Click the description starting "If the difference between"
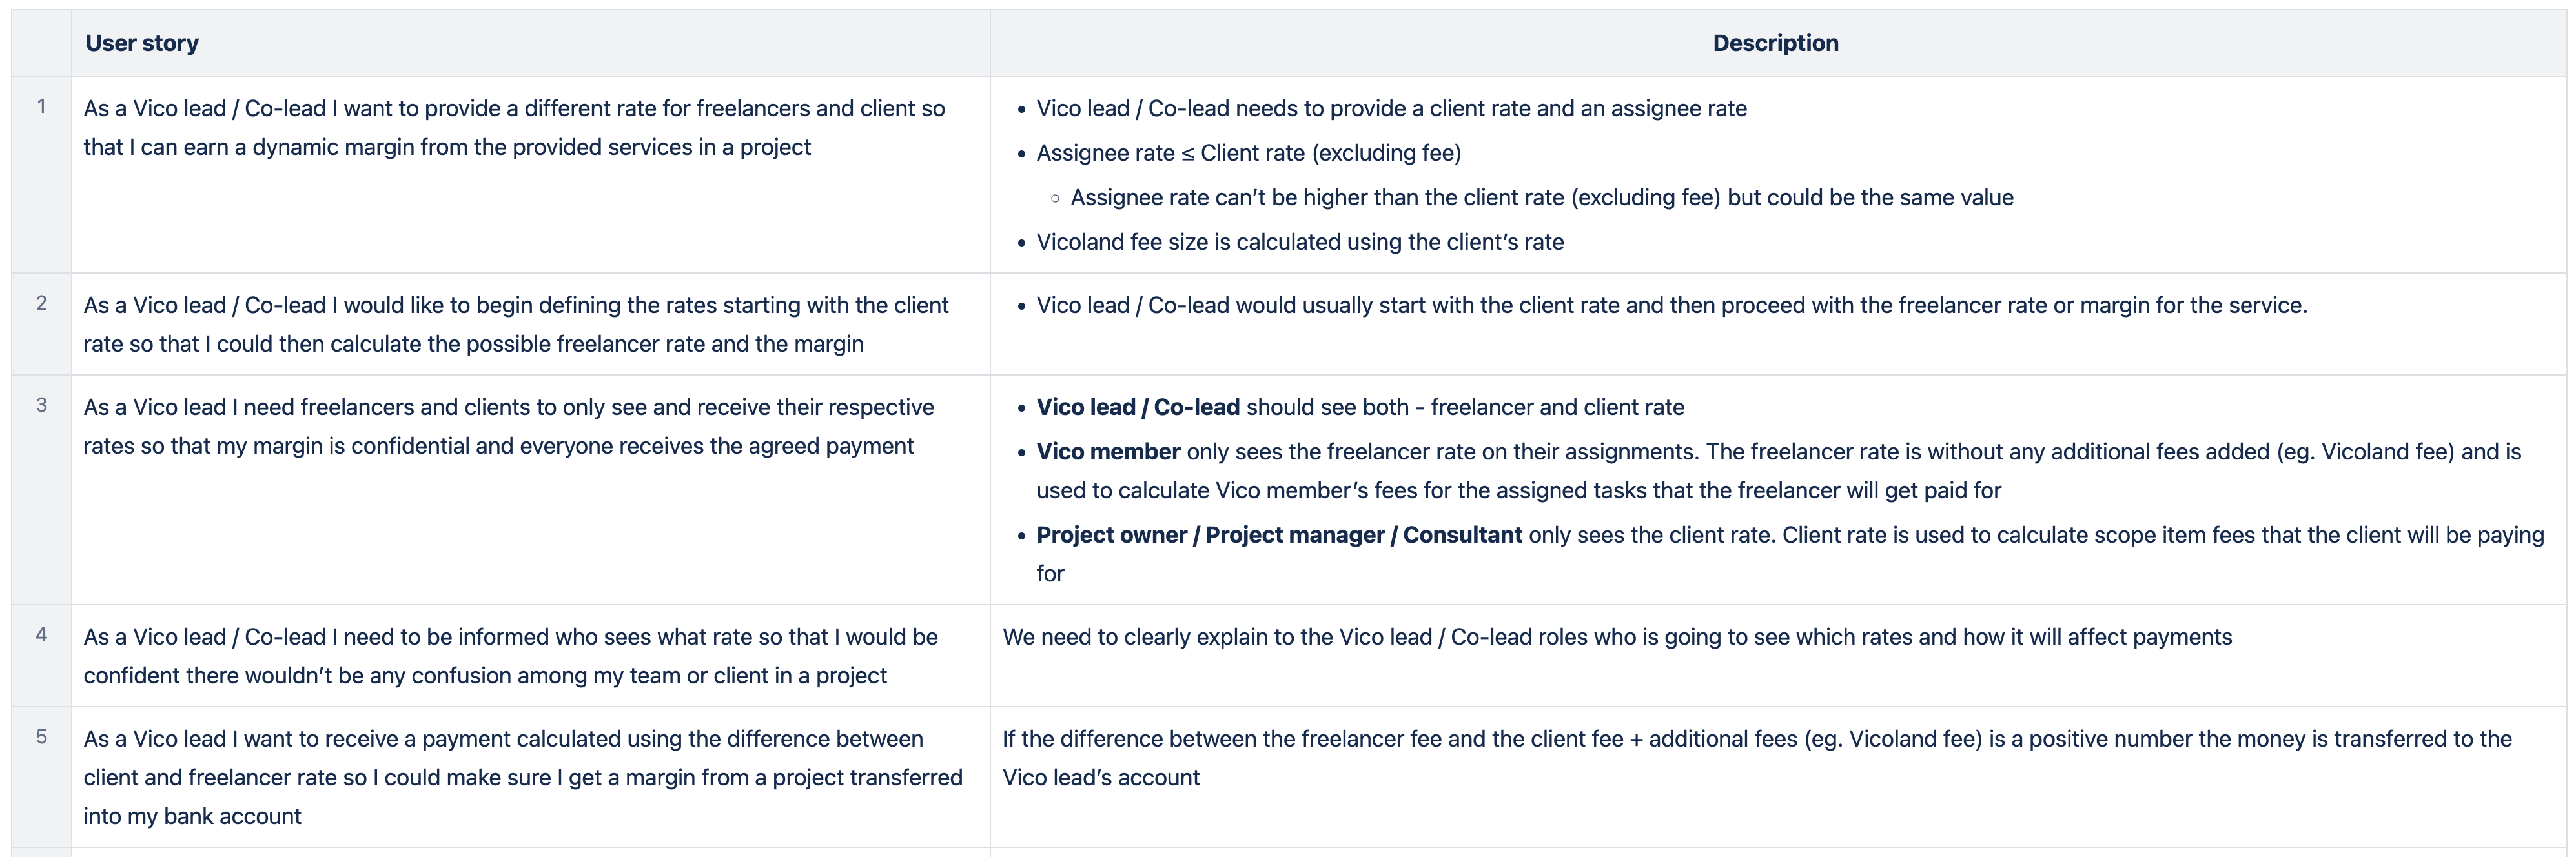This screenshot has width=2576, height=857. (x=1756, y=739)
